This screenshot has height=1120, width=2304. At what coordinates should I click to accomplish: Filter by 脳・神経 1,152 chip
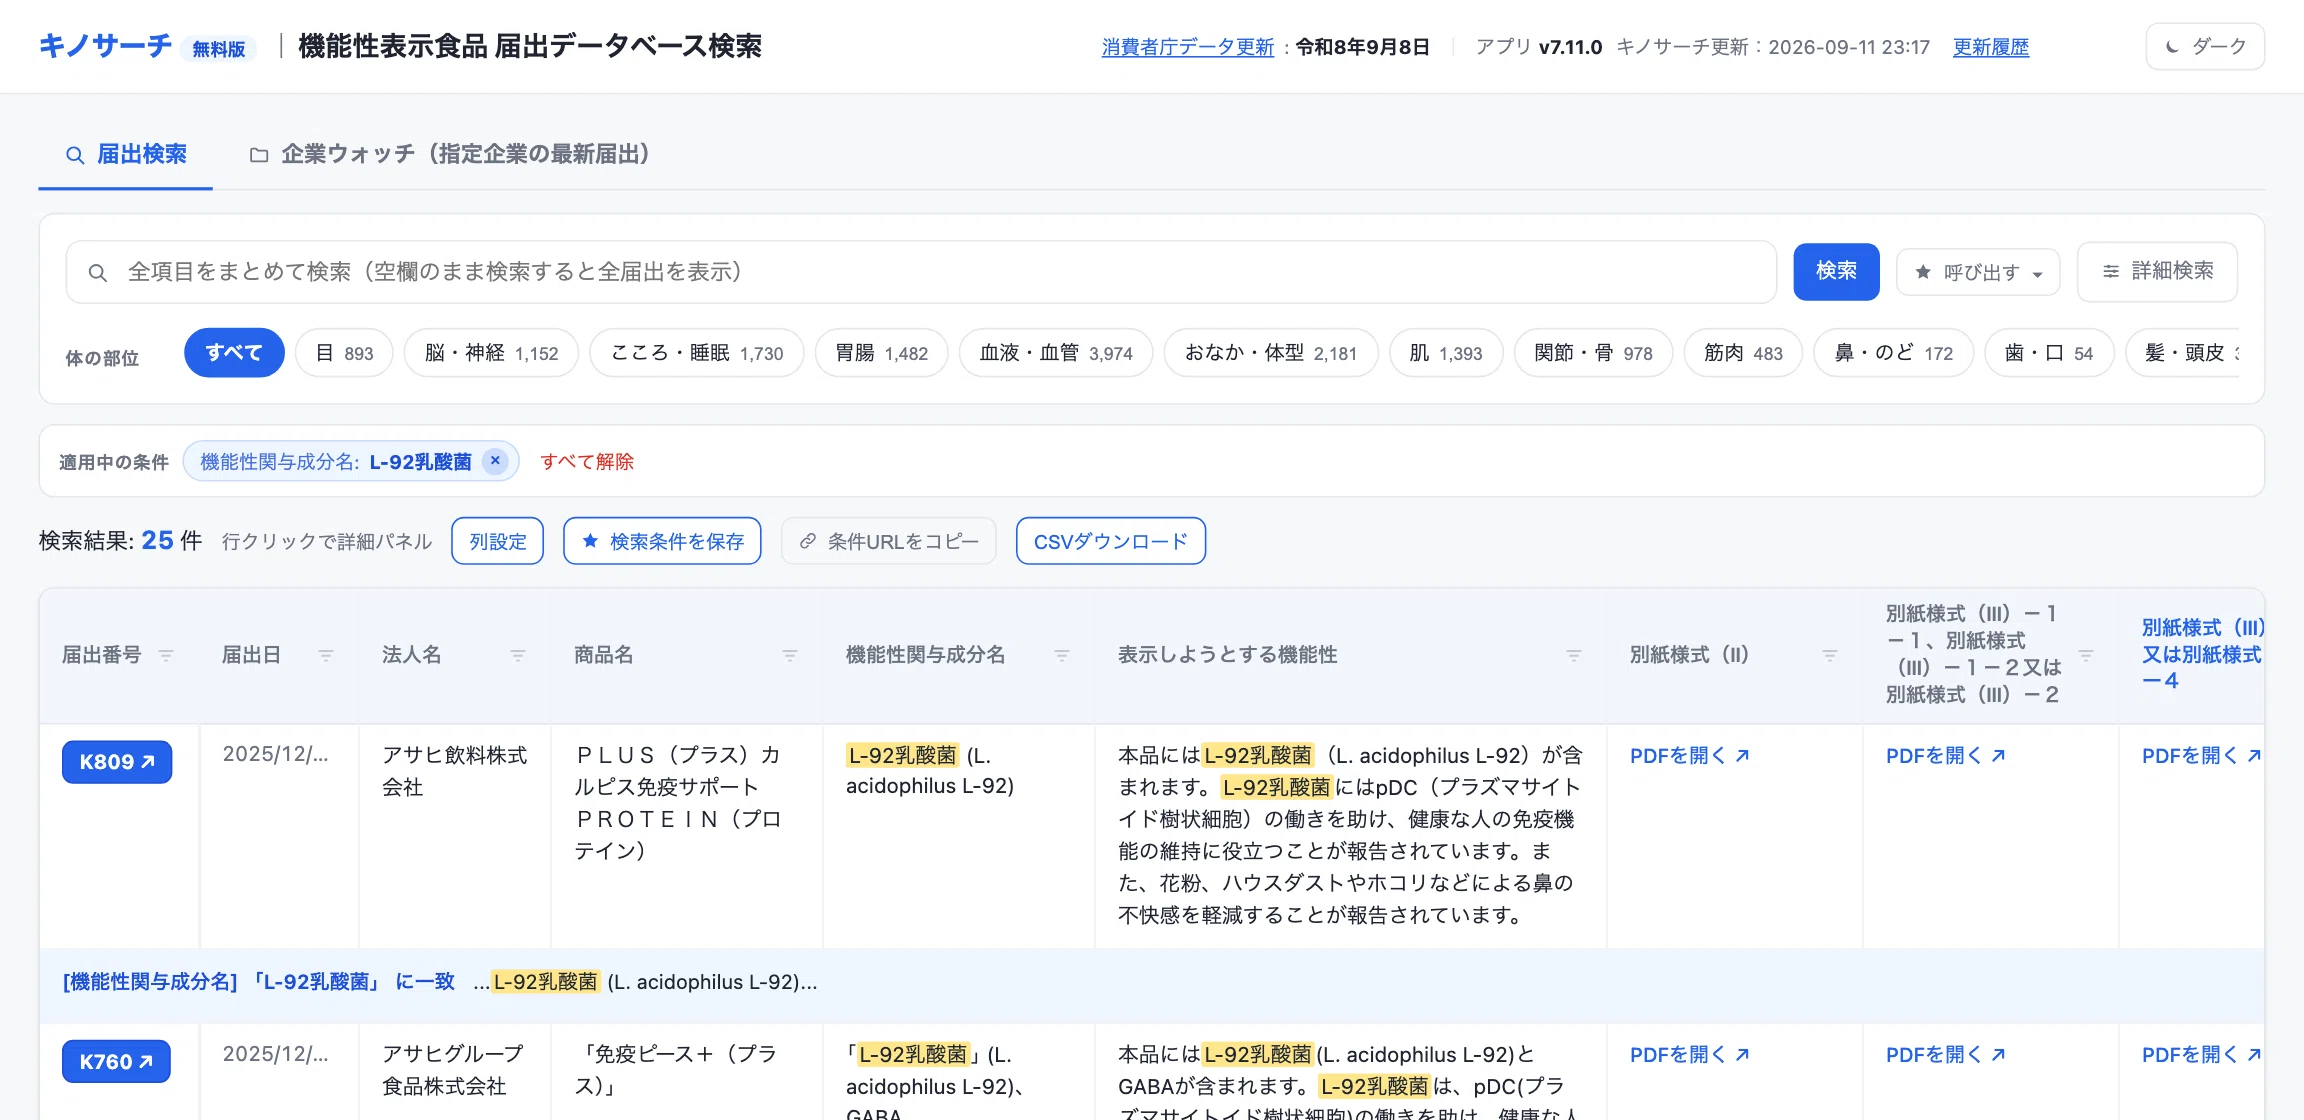[x=491, y=352]
